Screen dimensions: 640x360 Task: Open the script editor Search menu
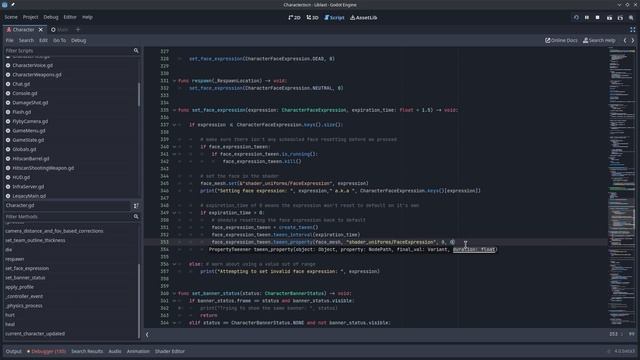pos(26,40)
